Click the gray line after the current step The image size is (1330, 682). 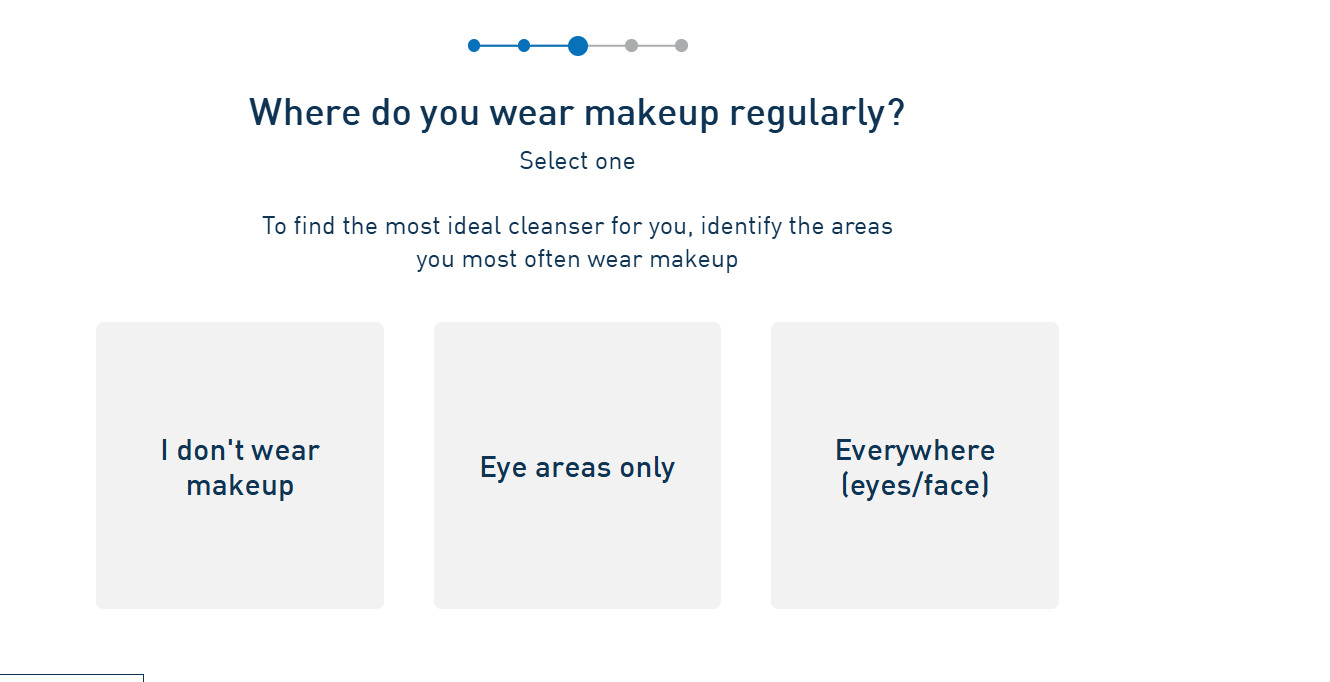click(x=606, y=45)
